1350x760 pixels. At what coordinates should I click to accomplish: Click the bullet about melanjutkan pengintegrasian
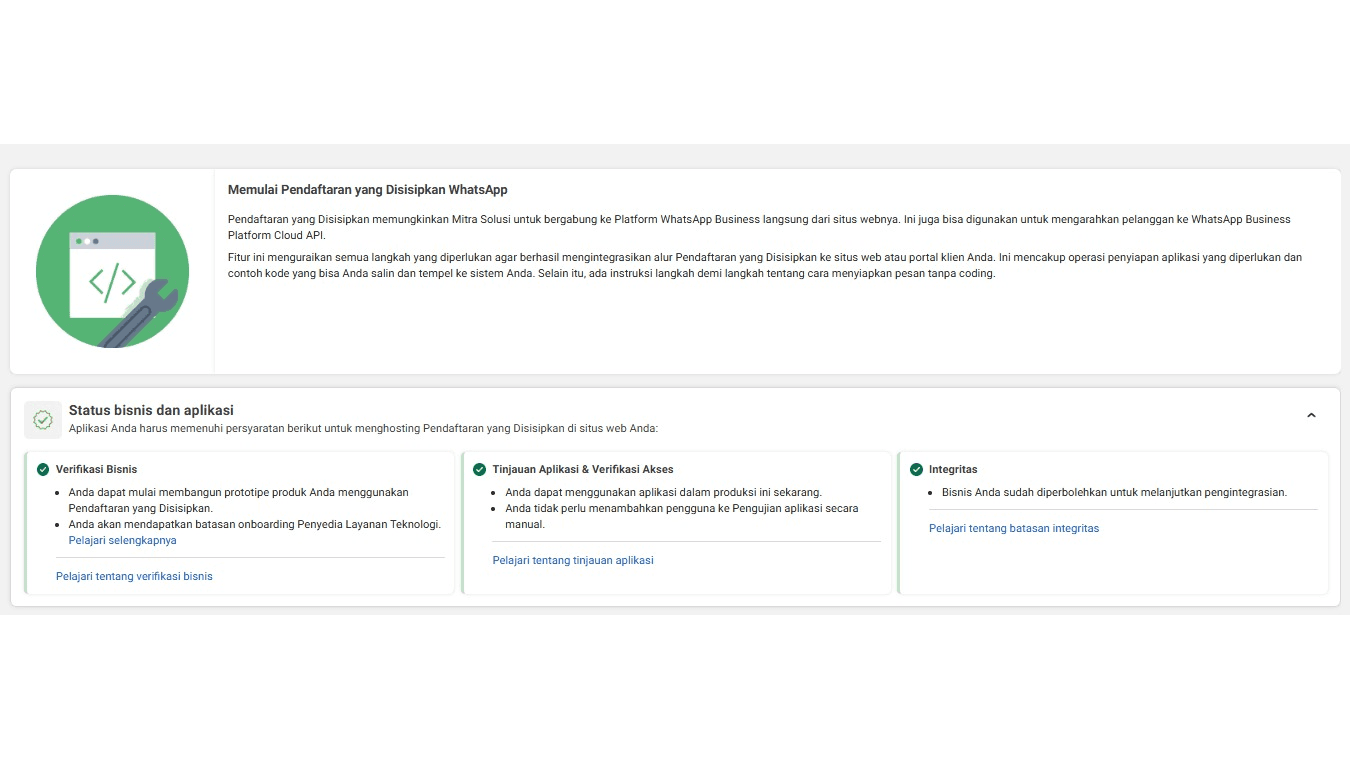click(x=1114, y=492)
